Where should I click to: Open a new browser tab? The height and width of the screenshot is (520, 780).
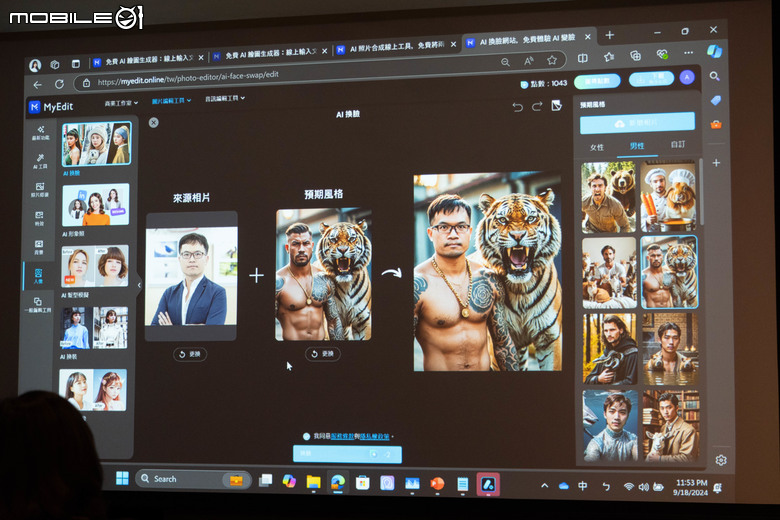(x=609, y=35)
